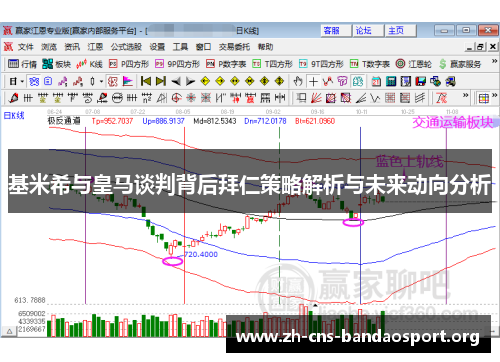Open the 交易委托 menu
This screenshot has width=500, height=362.
[x=234, y=47]
